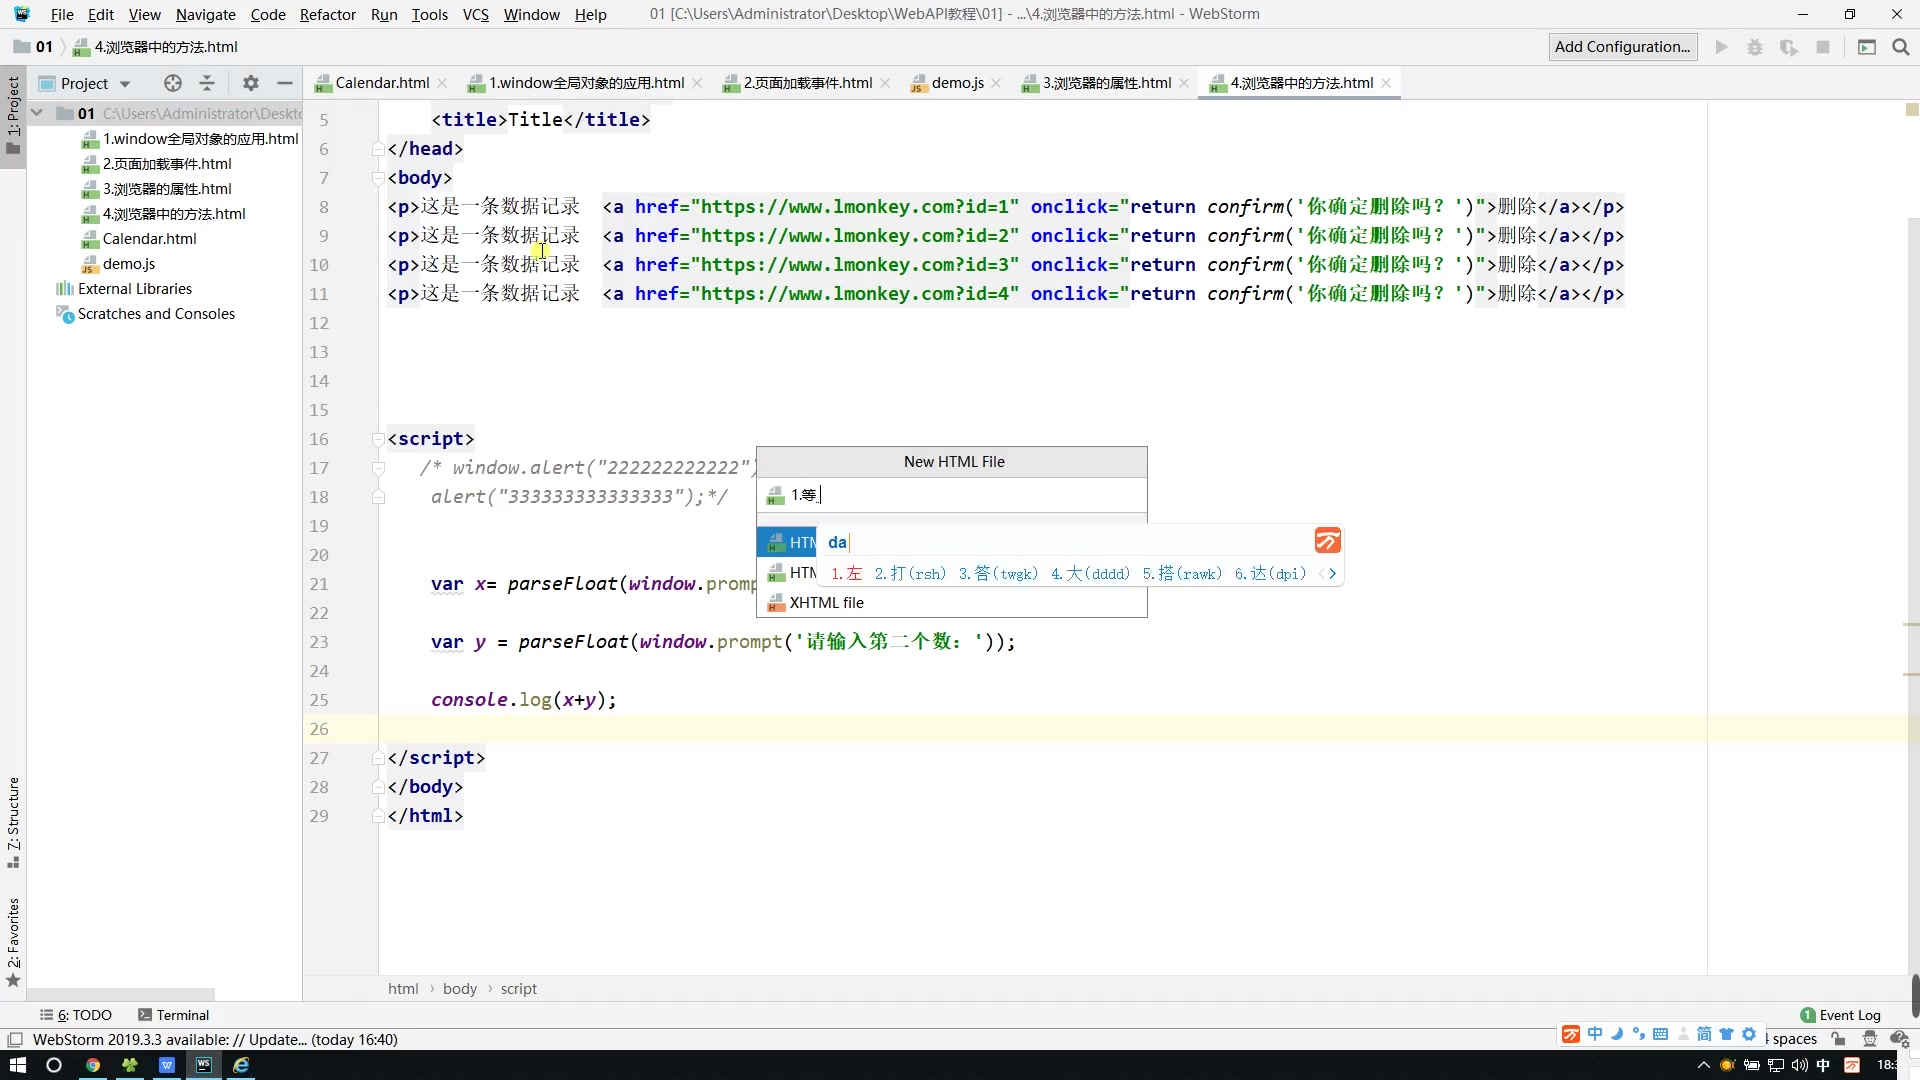
Task: Click the new file name input field
Action: 960,495
